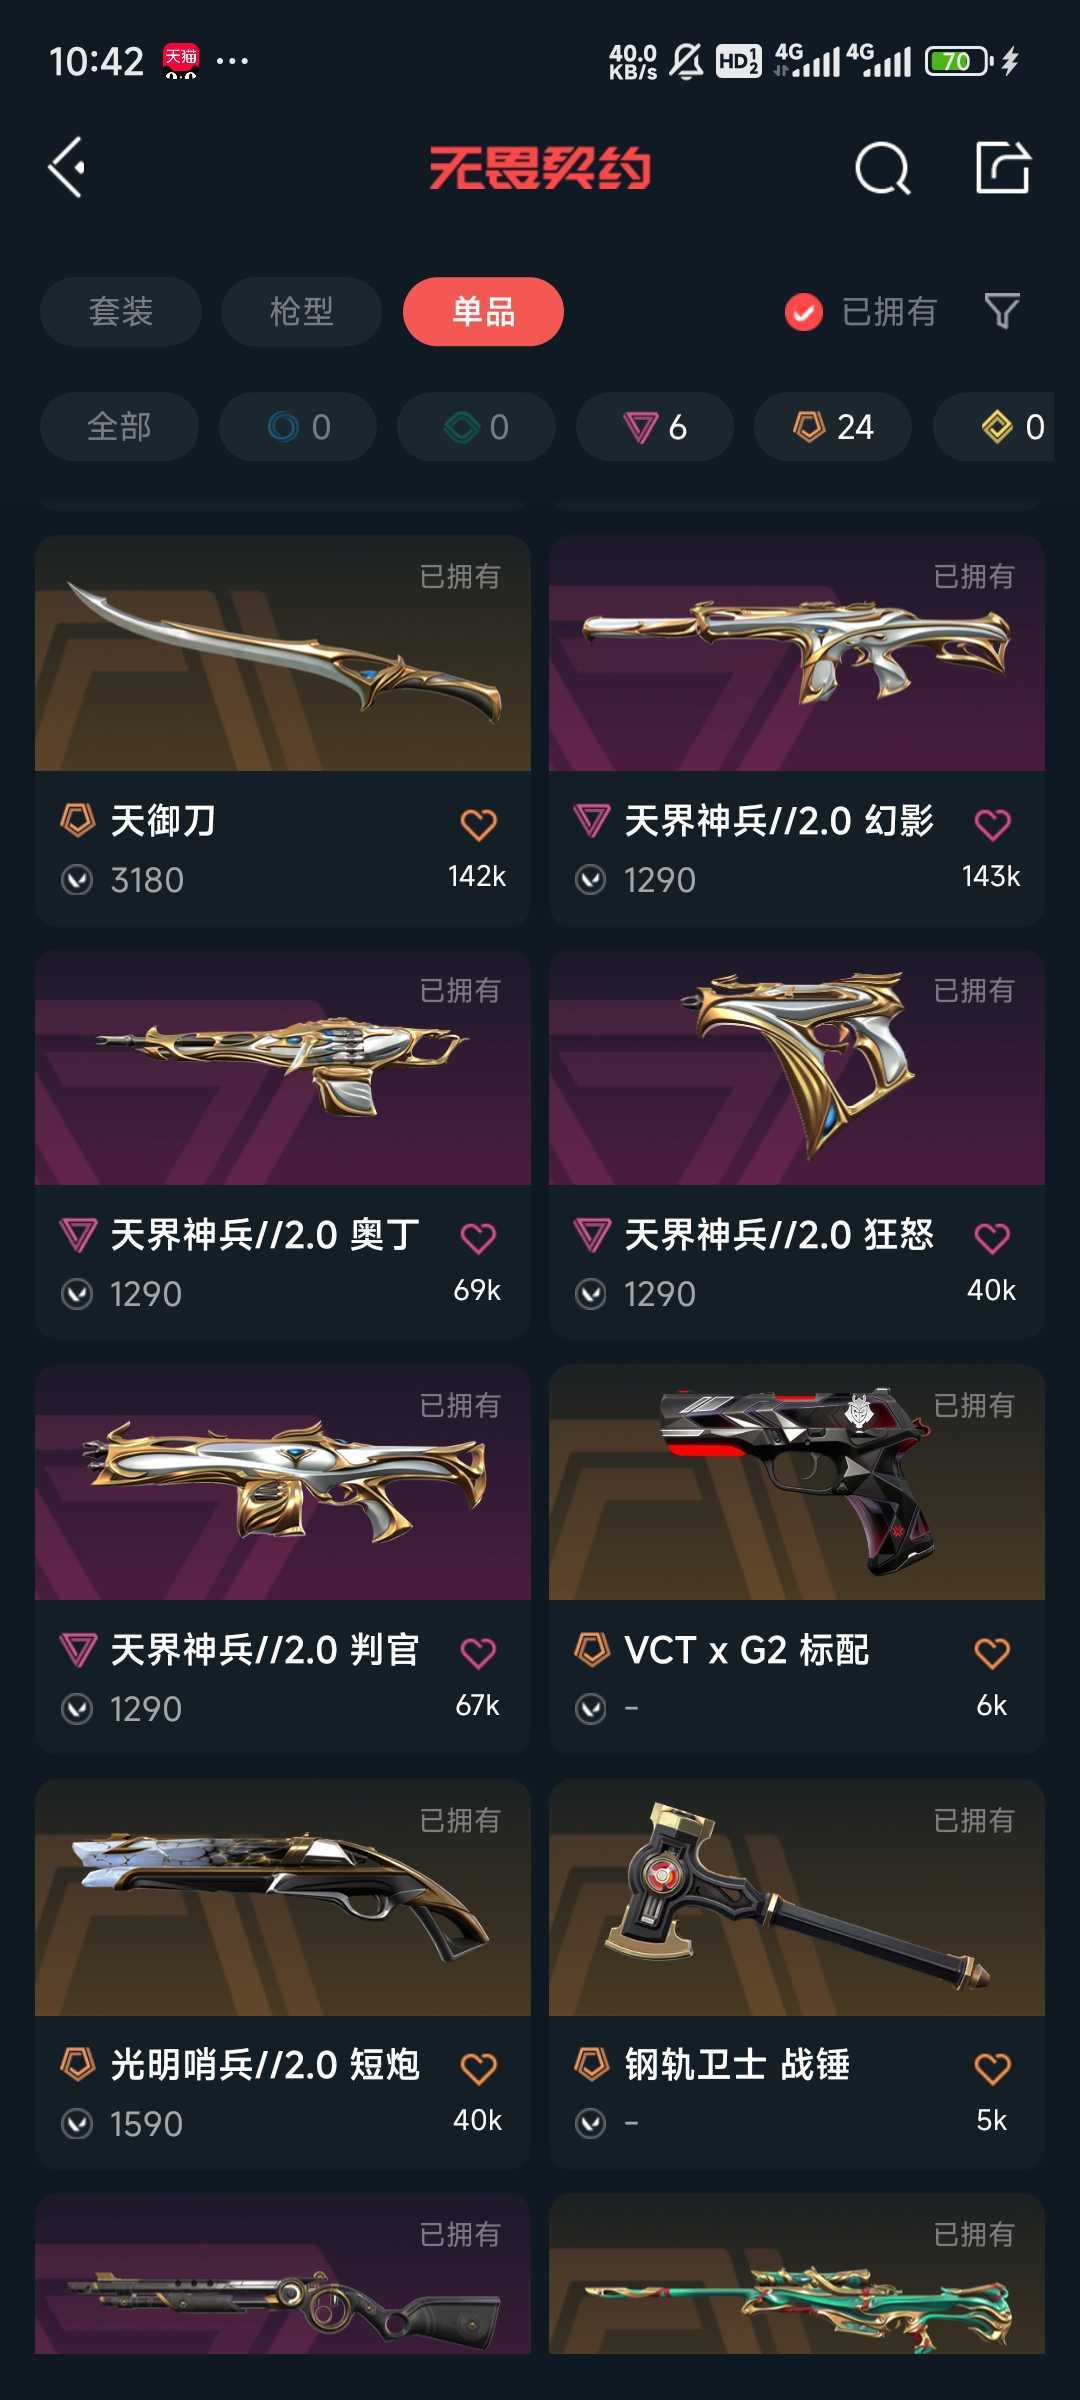Like 天界神兵//2.0 幻影 with heart icon
The width and height of the screenshot is (1080, 2400).
pos(992,825)
